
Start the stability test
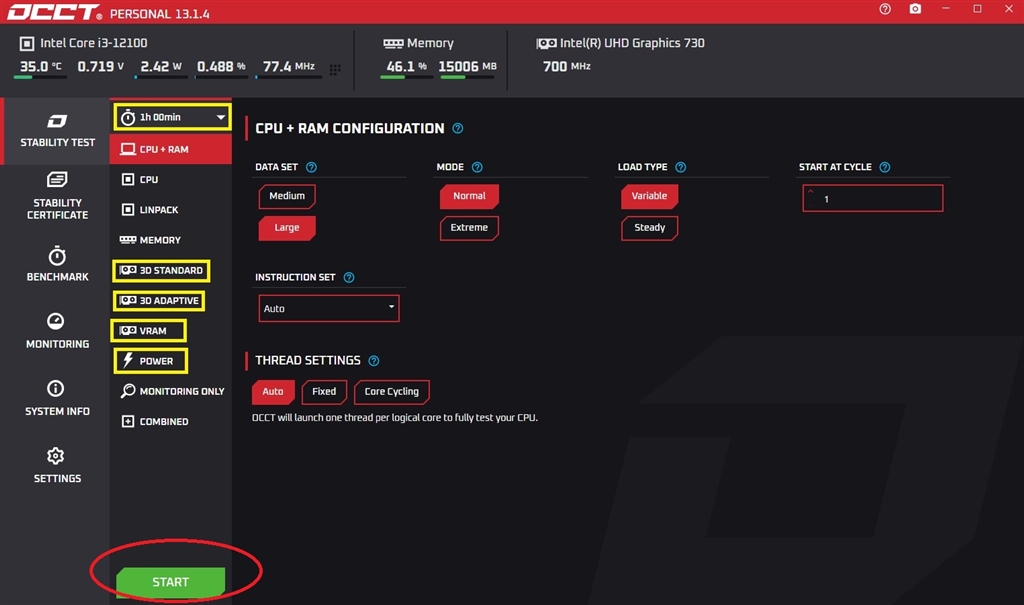[x=170, y=582]
